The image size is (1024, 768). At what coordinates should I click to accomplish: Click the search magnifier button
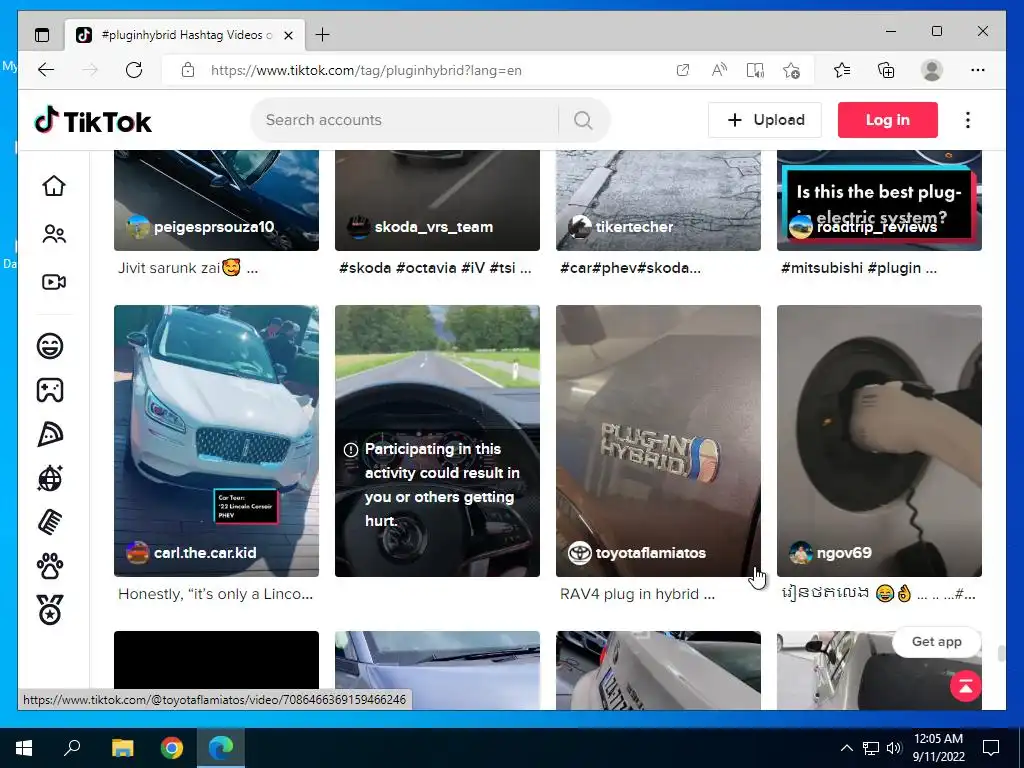(583, 120)
